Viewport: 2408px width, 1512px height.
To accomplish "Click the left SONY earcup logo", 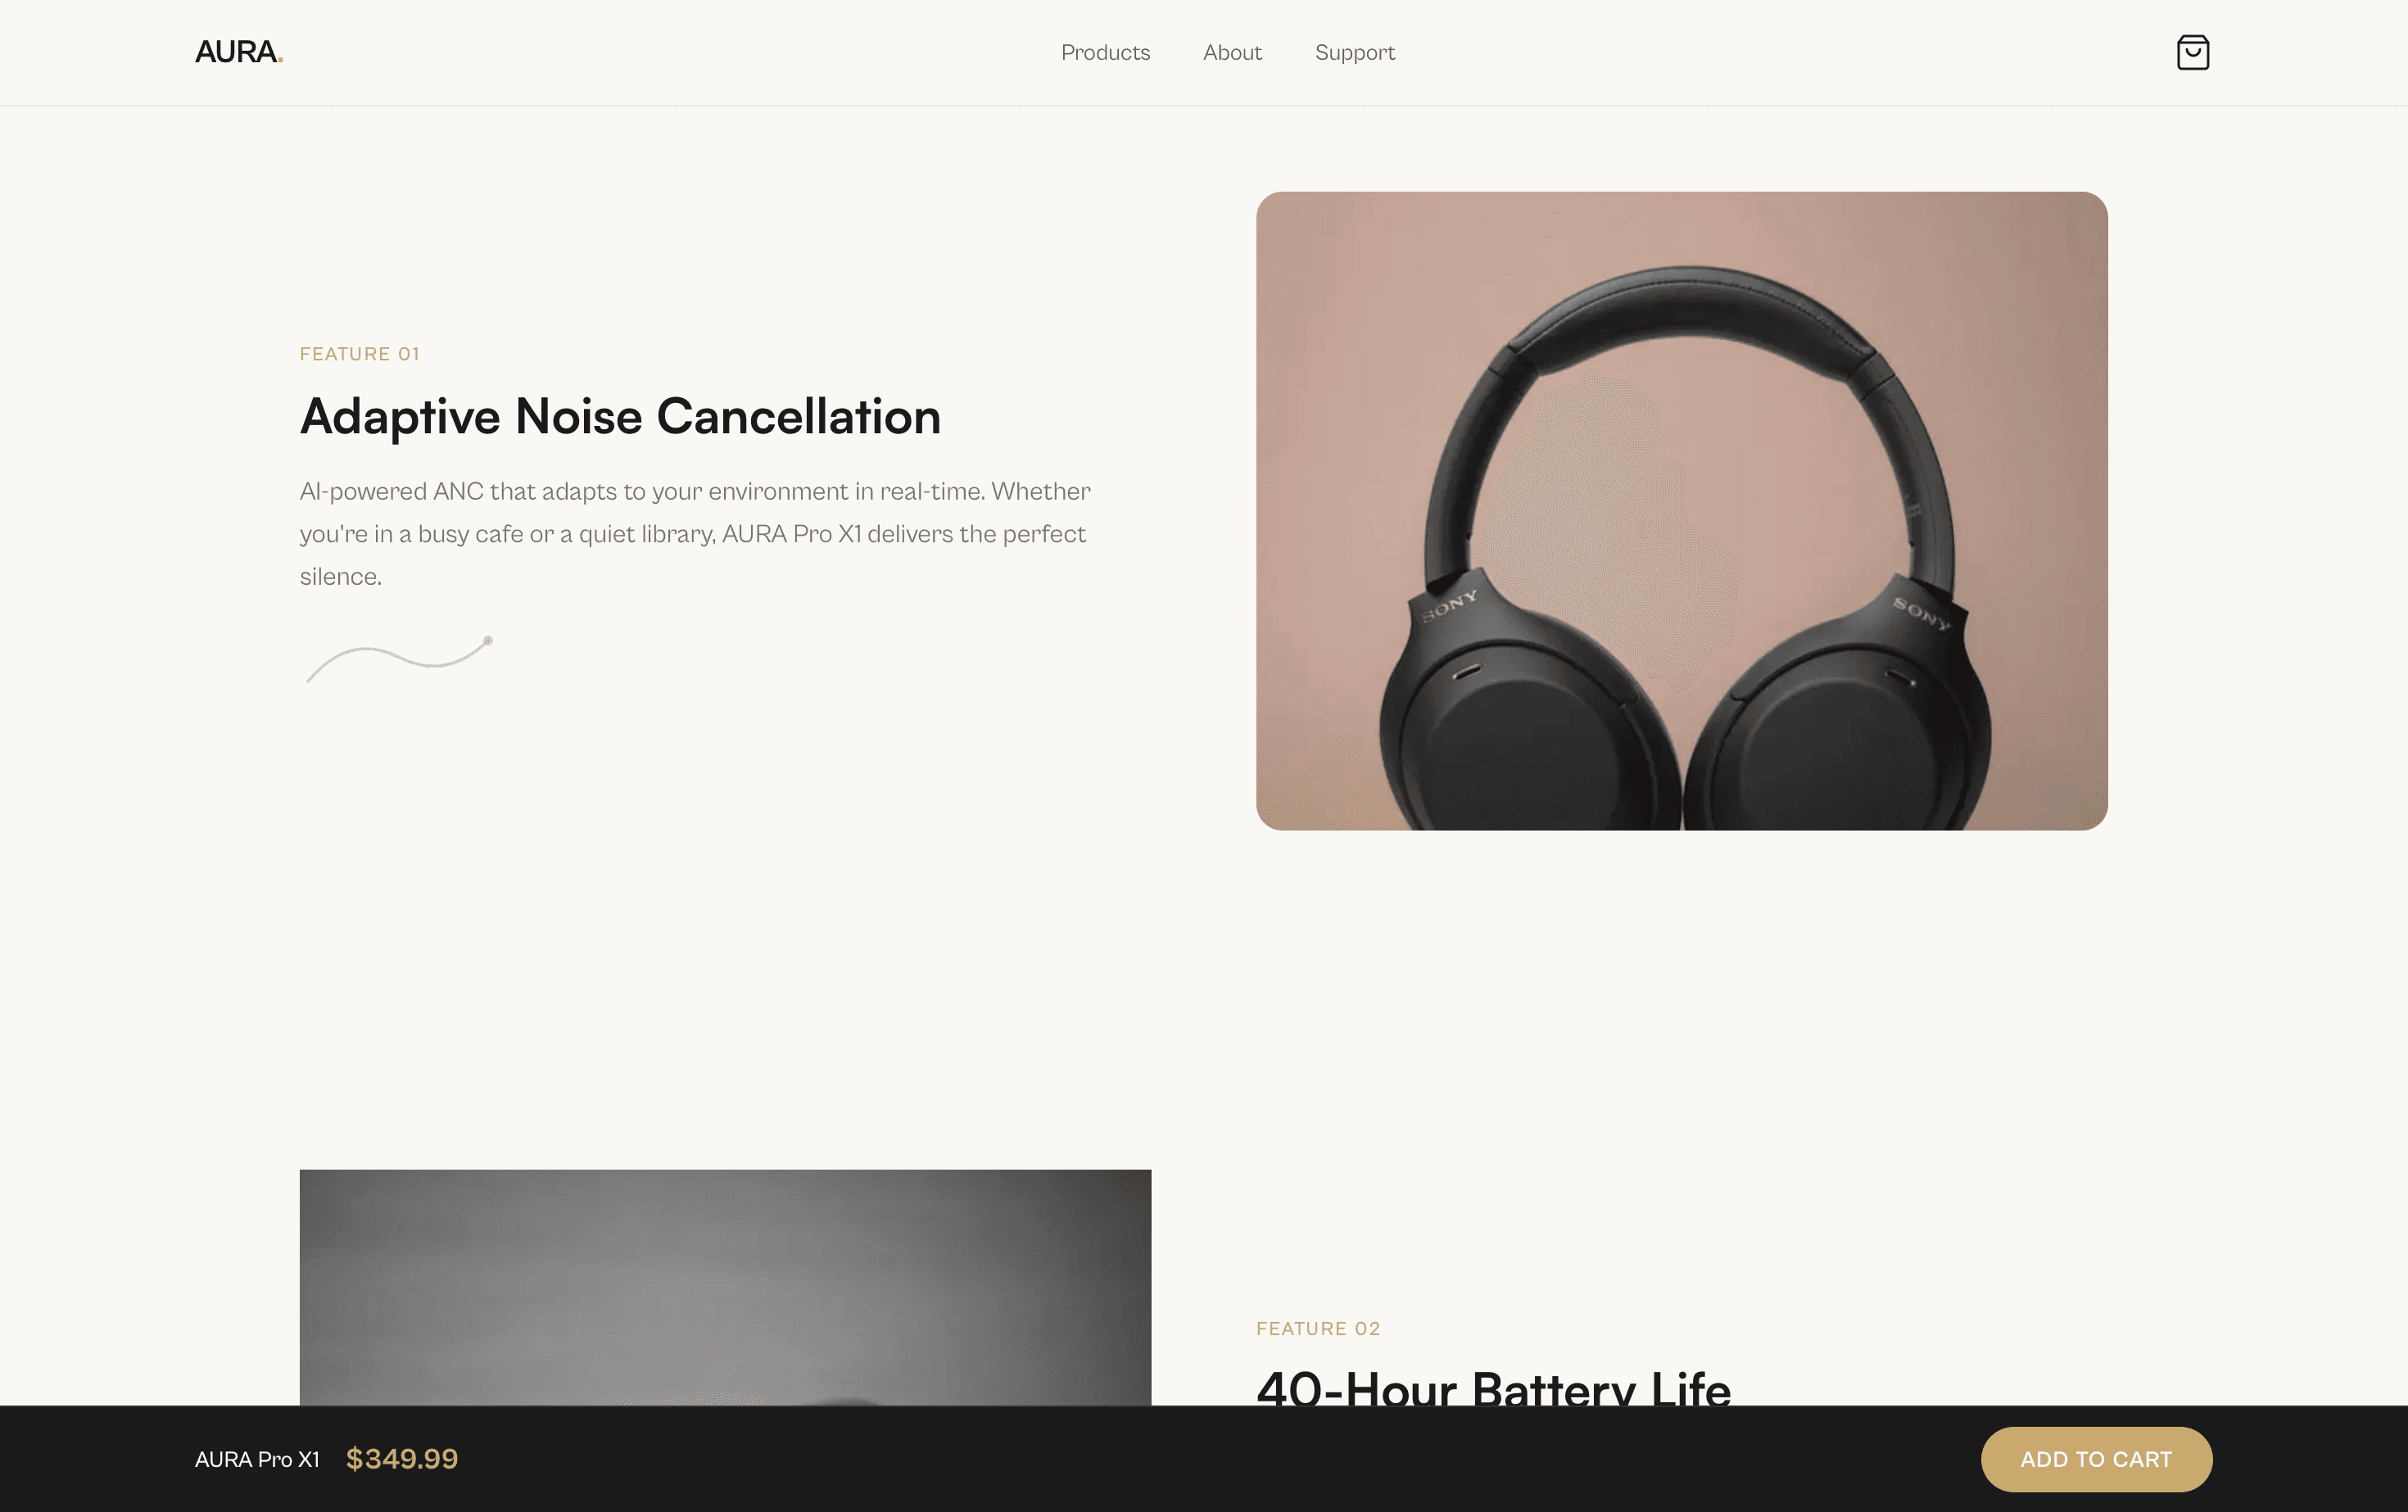I will [x=1449, y=605].
